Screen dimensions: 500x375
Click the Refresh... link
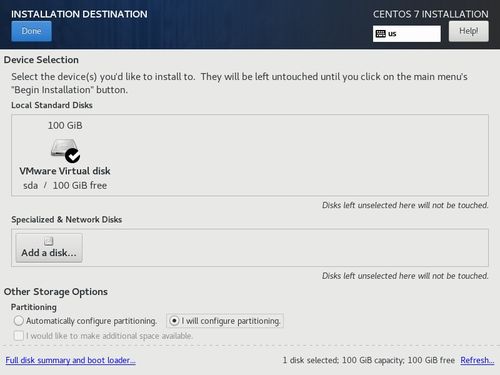pyautogui.click(x=477, y=360)
